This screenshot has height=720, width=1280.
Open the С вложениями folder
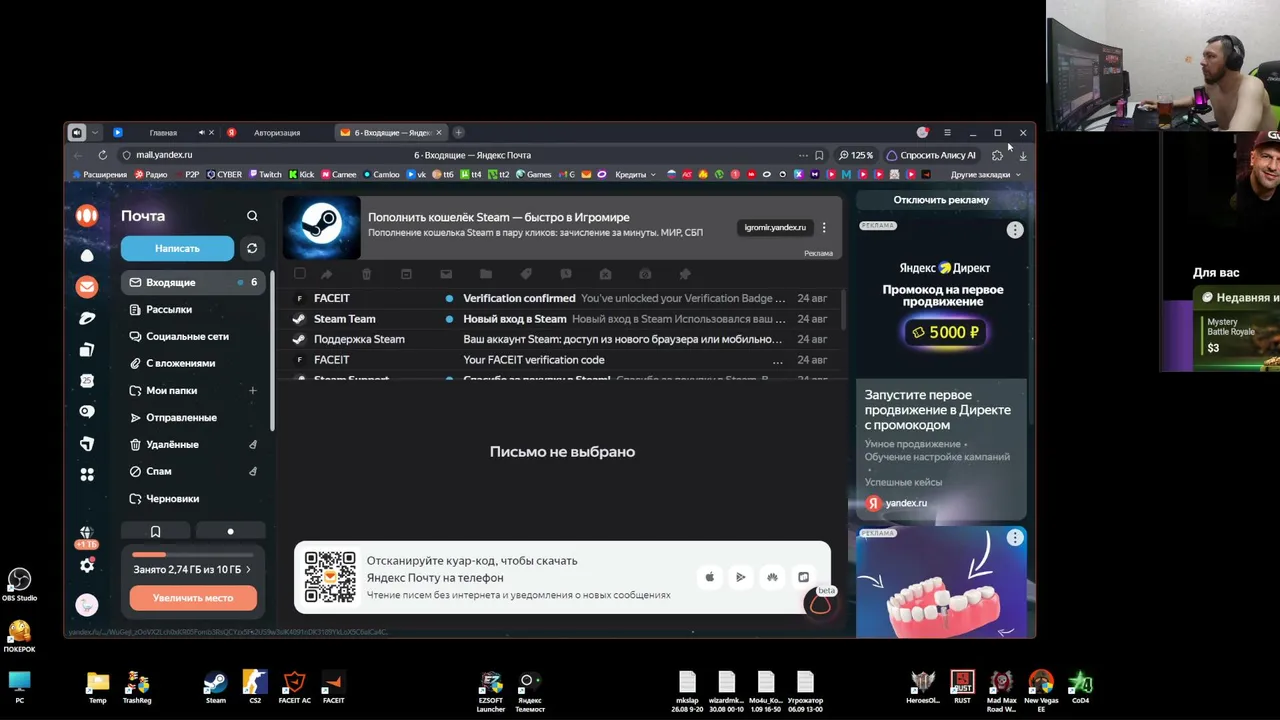point(193,364)
